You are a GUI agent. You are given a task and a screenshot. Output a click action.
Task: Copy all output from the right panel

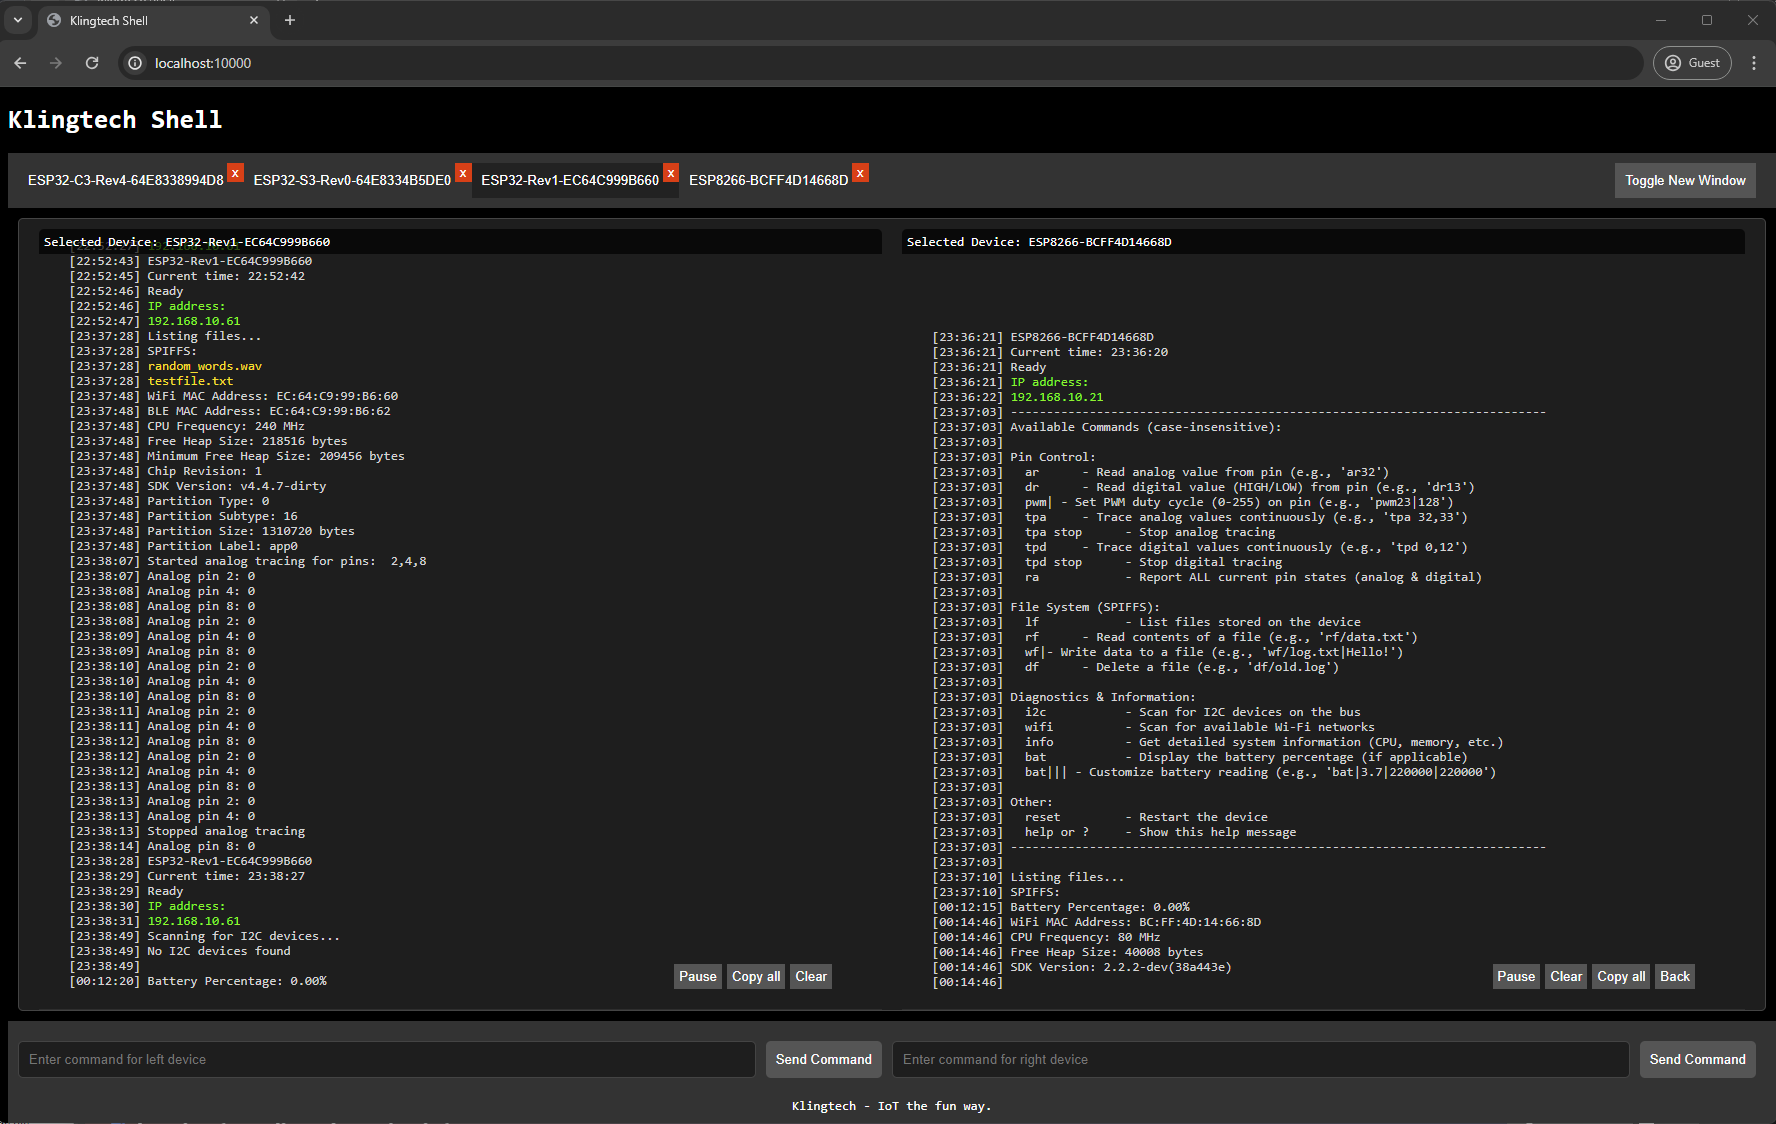[x=1621, y=977]
